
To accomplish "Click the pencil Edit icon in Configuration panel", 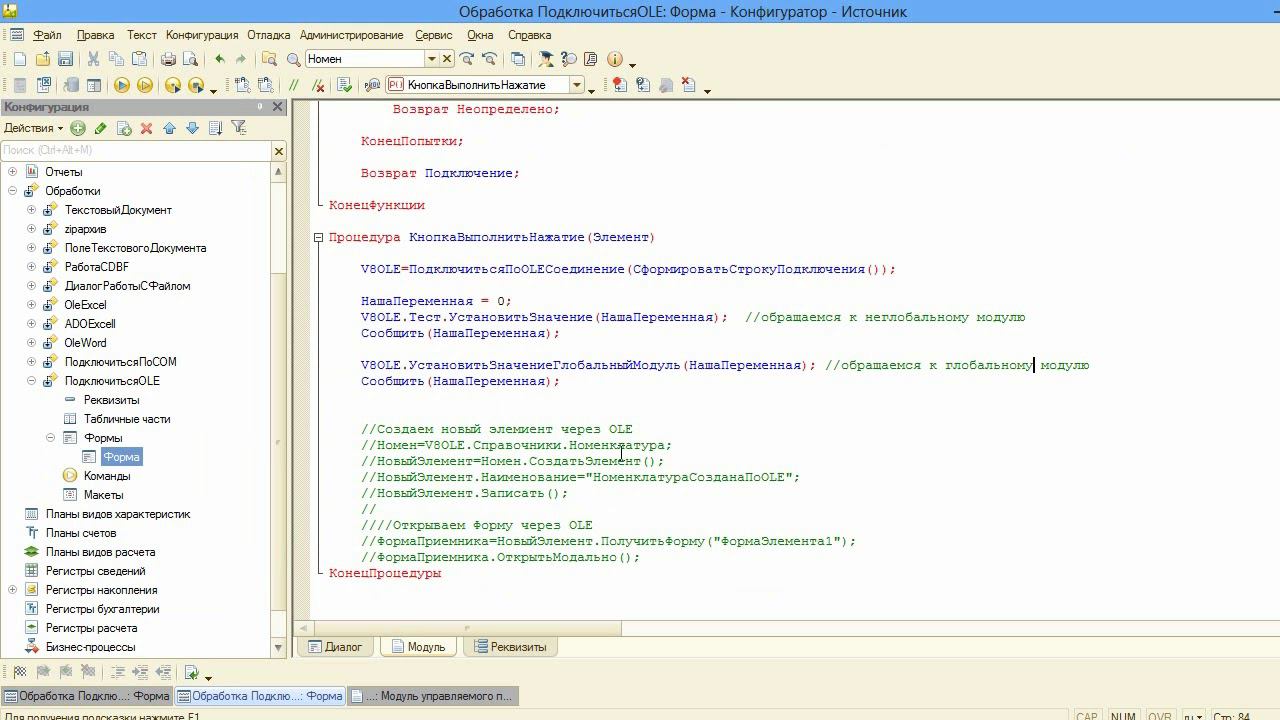I will coord(101,128).
